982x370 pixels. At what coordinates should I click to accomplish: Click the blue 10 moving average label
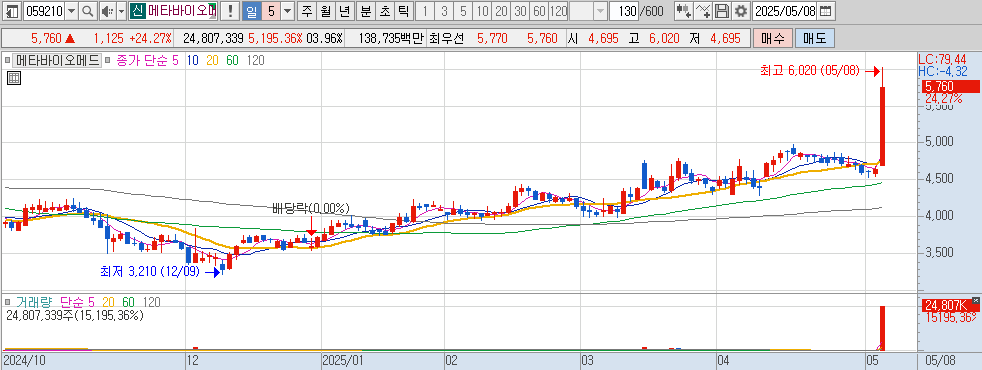coord(193,61)
